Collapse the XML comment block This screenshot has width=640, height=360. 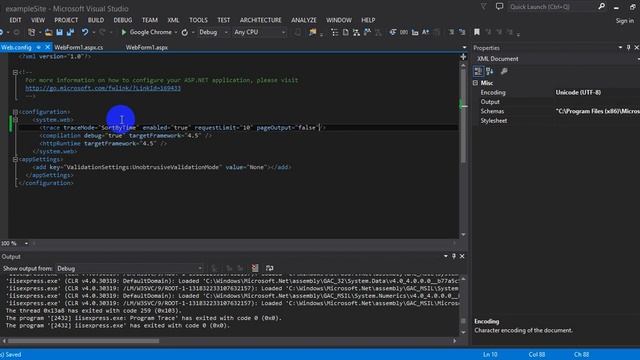click(x=15, y=72)
